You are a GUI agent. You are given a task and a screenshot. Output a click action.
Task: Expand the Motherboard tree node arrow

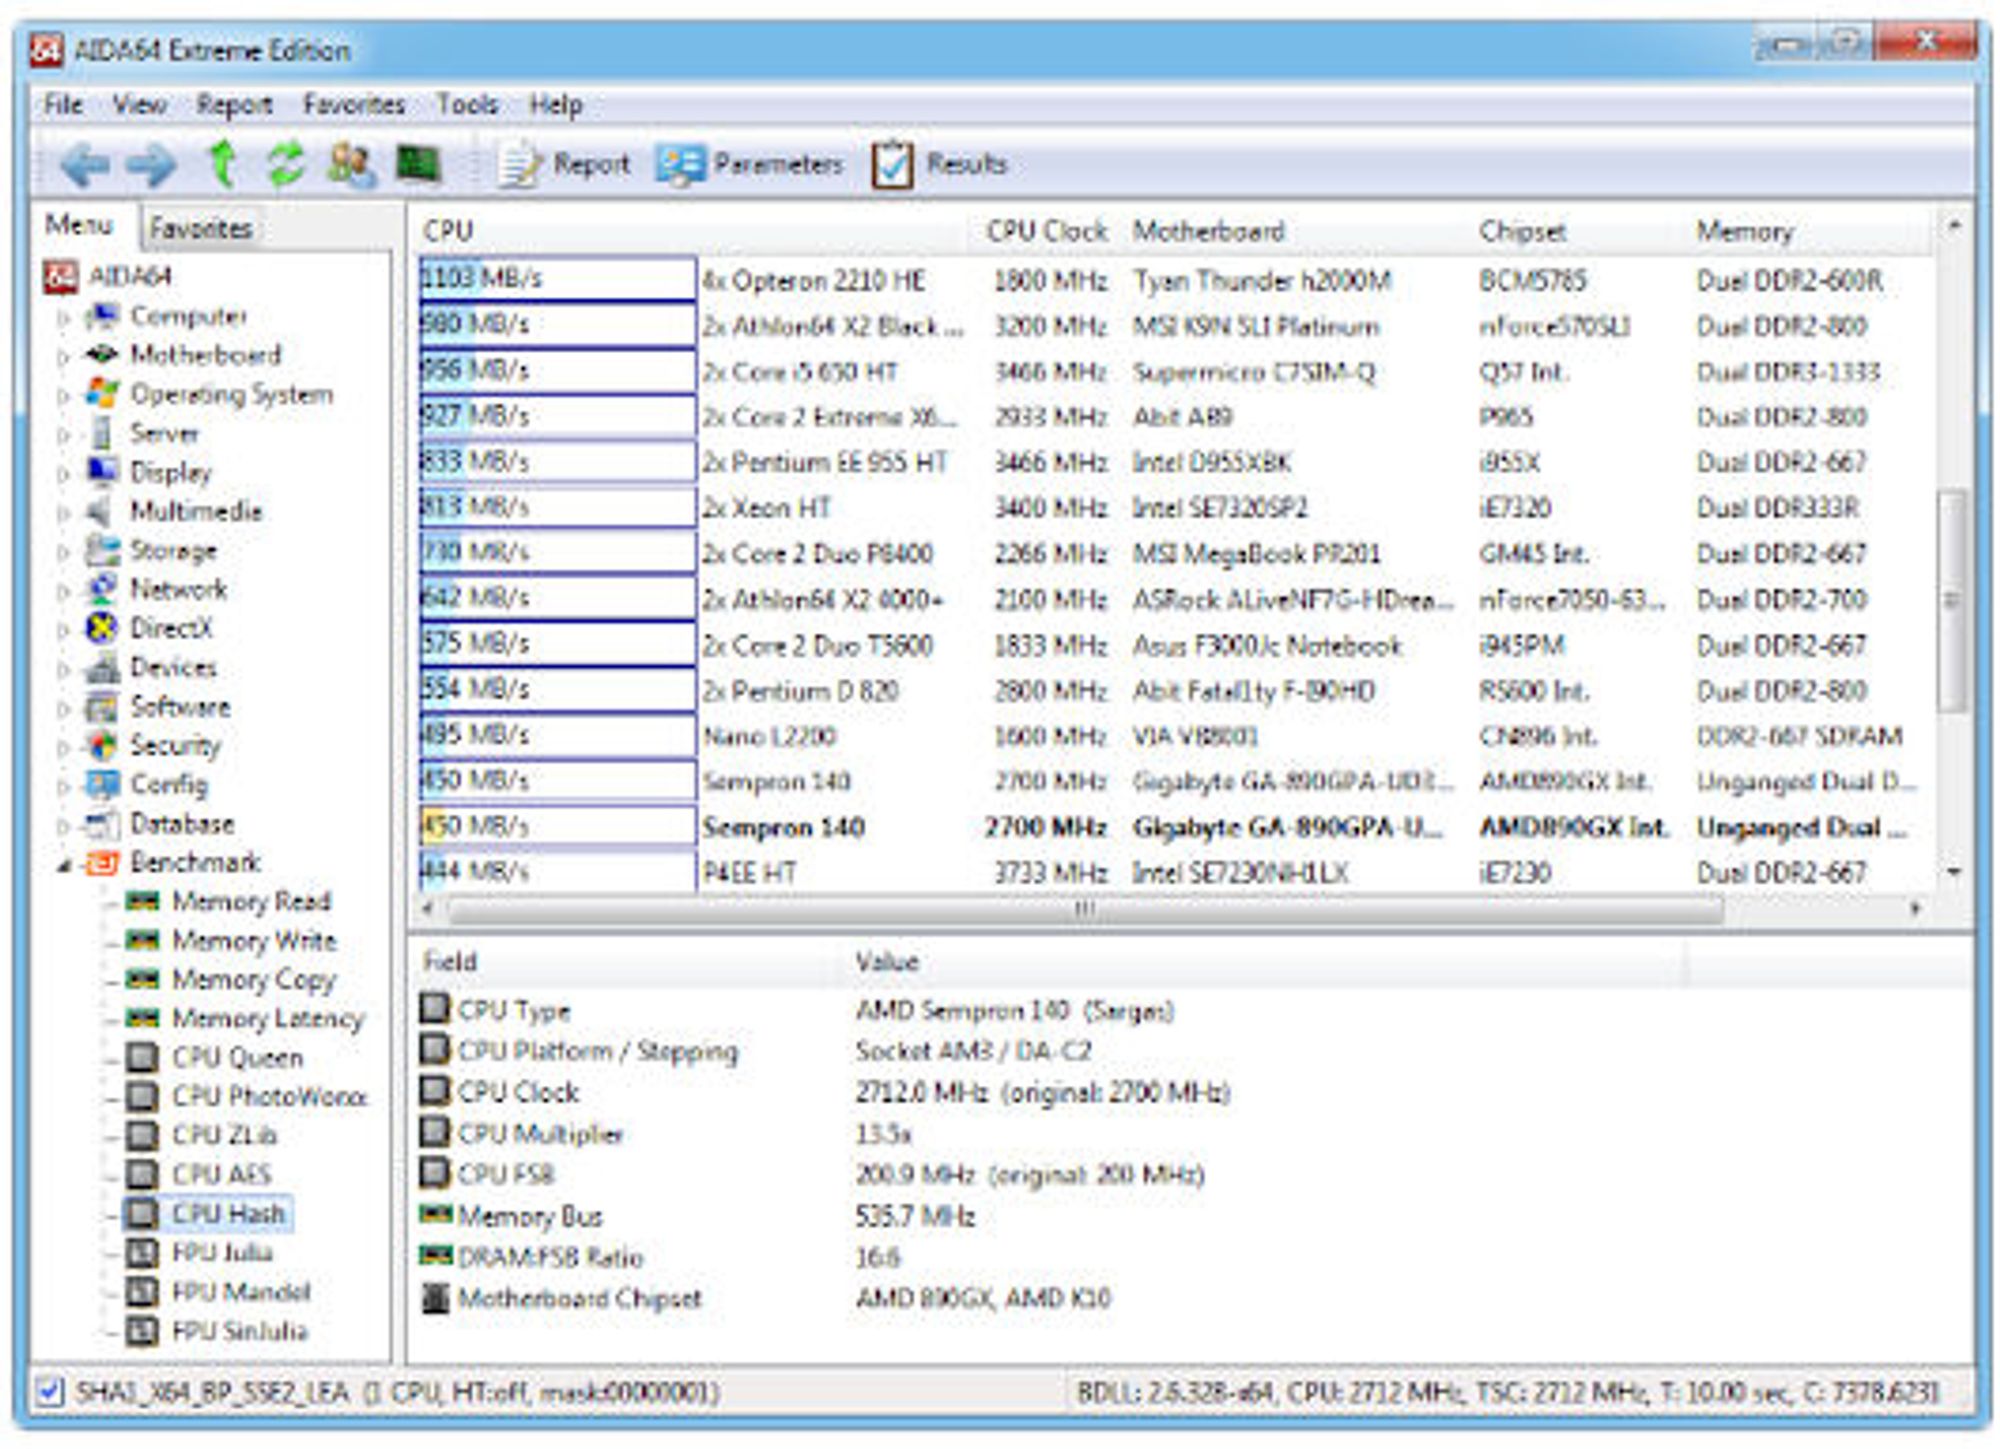click(x=64, y=357)
